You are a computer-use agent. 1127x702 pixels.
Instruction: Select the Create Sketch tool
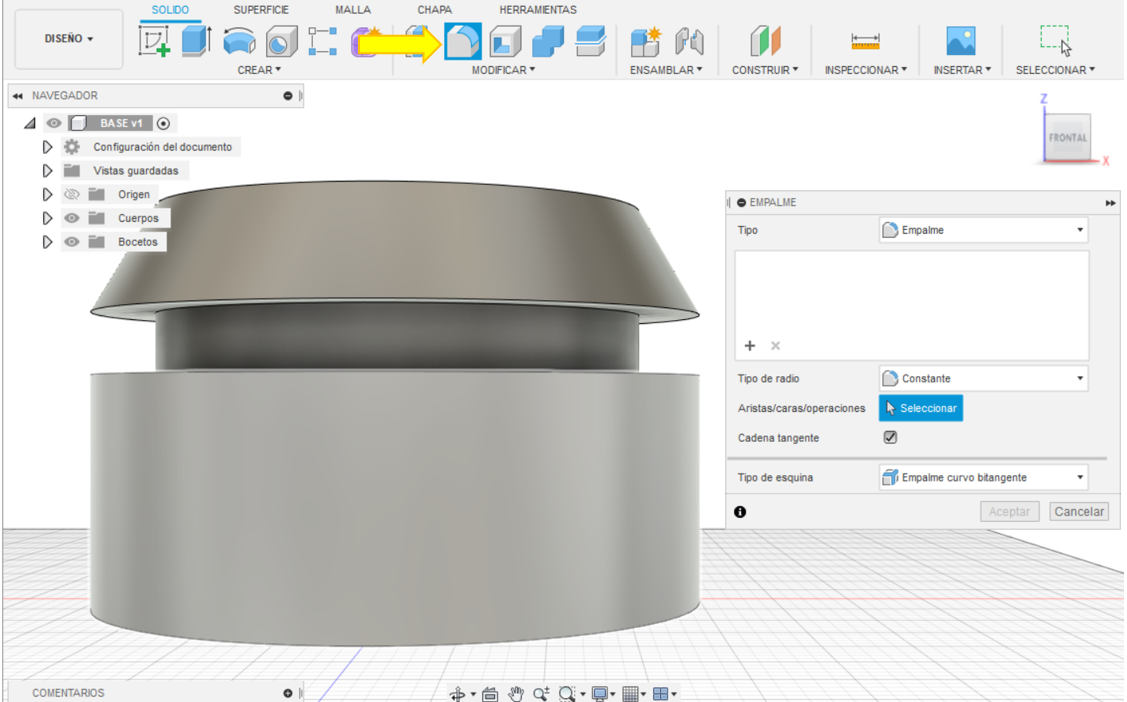(154, 41)
